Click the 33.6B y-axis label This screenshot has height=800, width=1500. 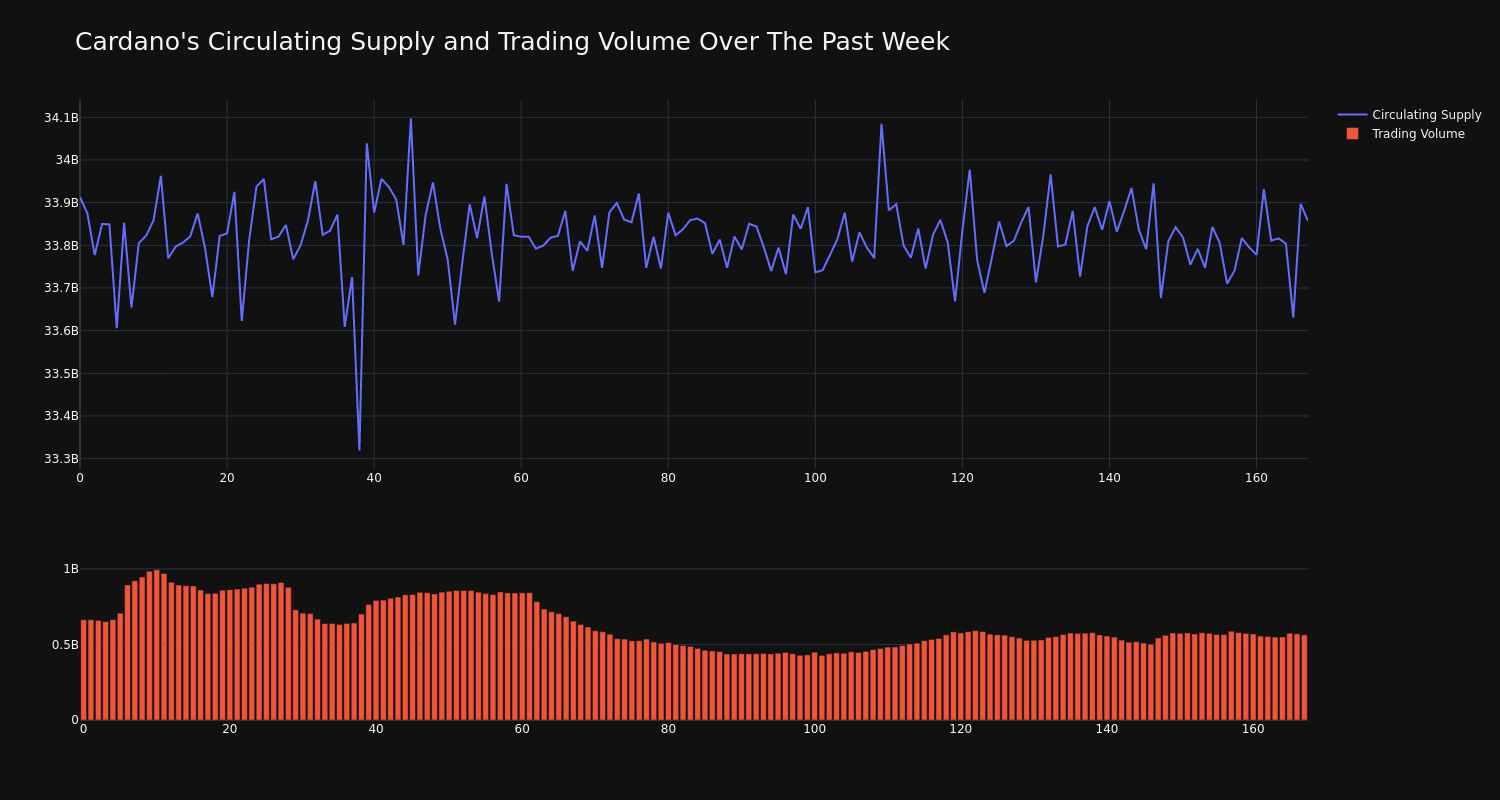[x=61, y=331]
